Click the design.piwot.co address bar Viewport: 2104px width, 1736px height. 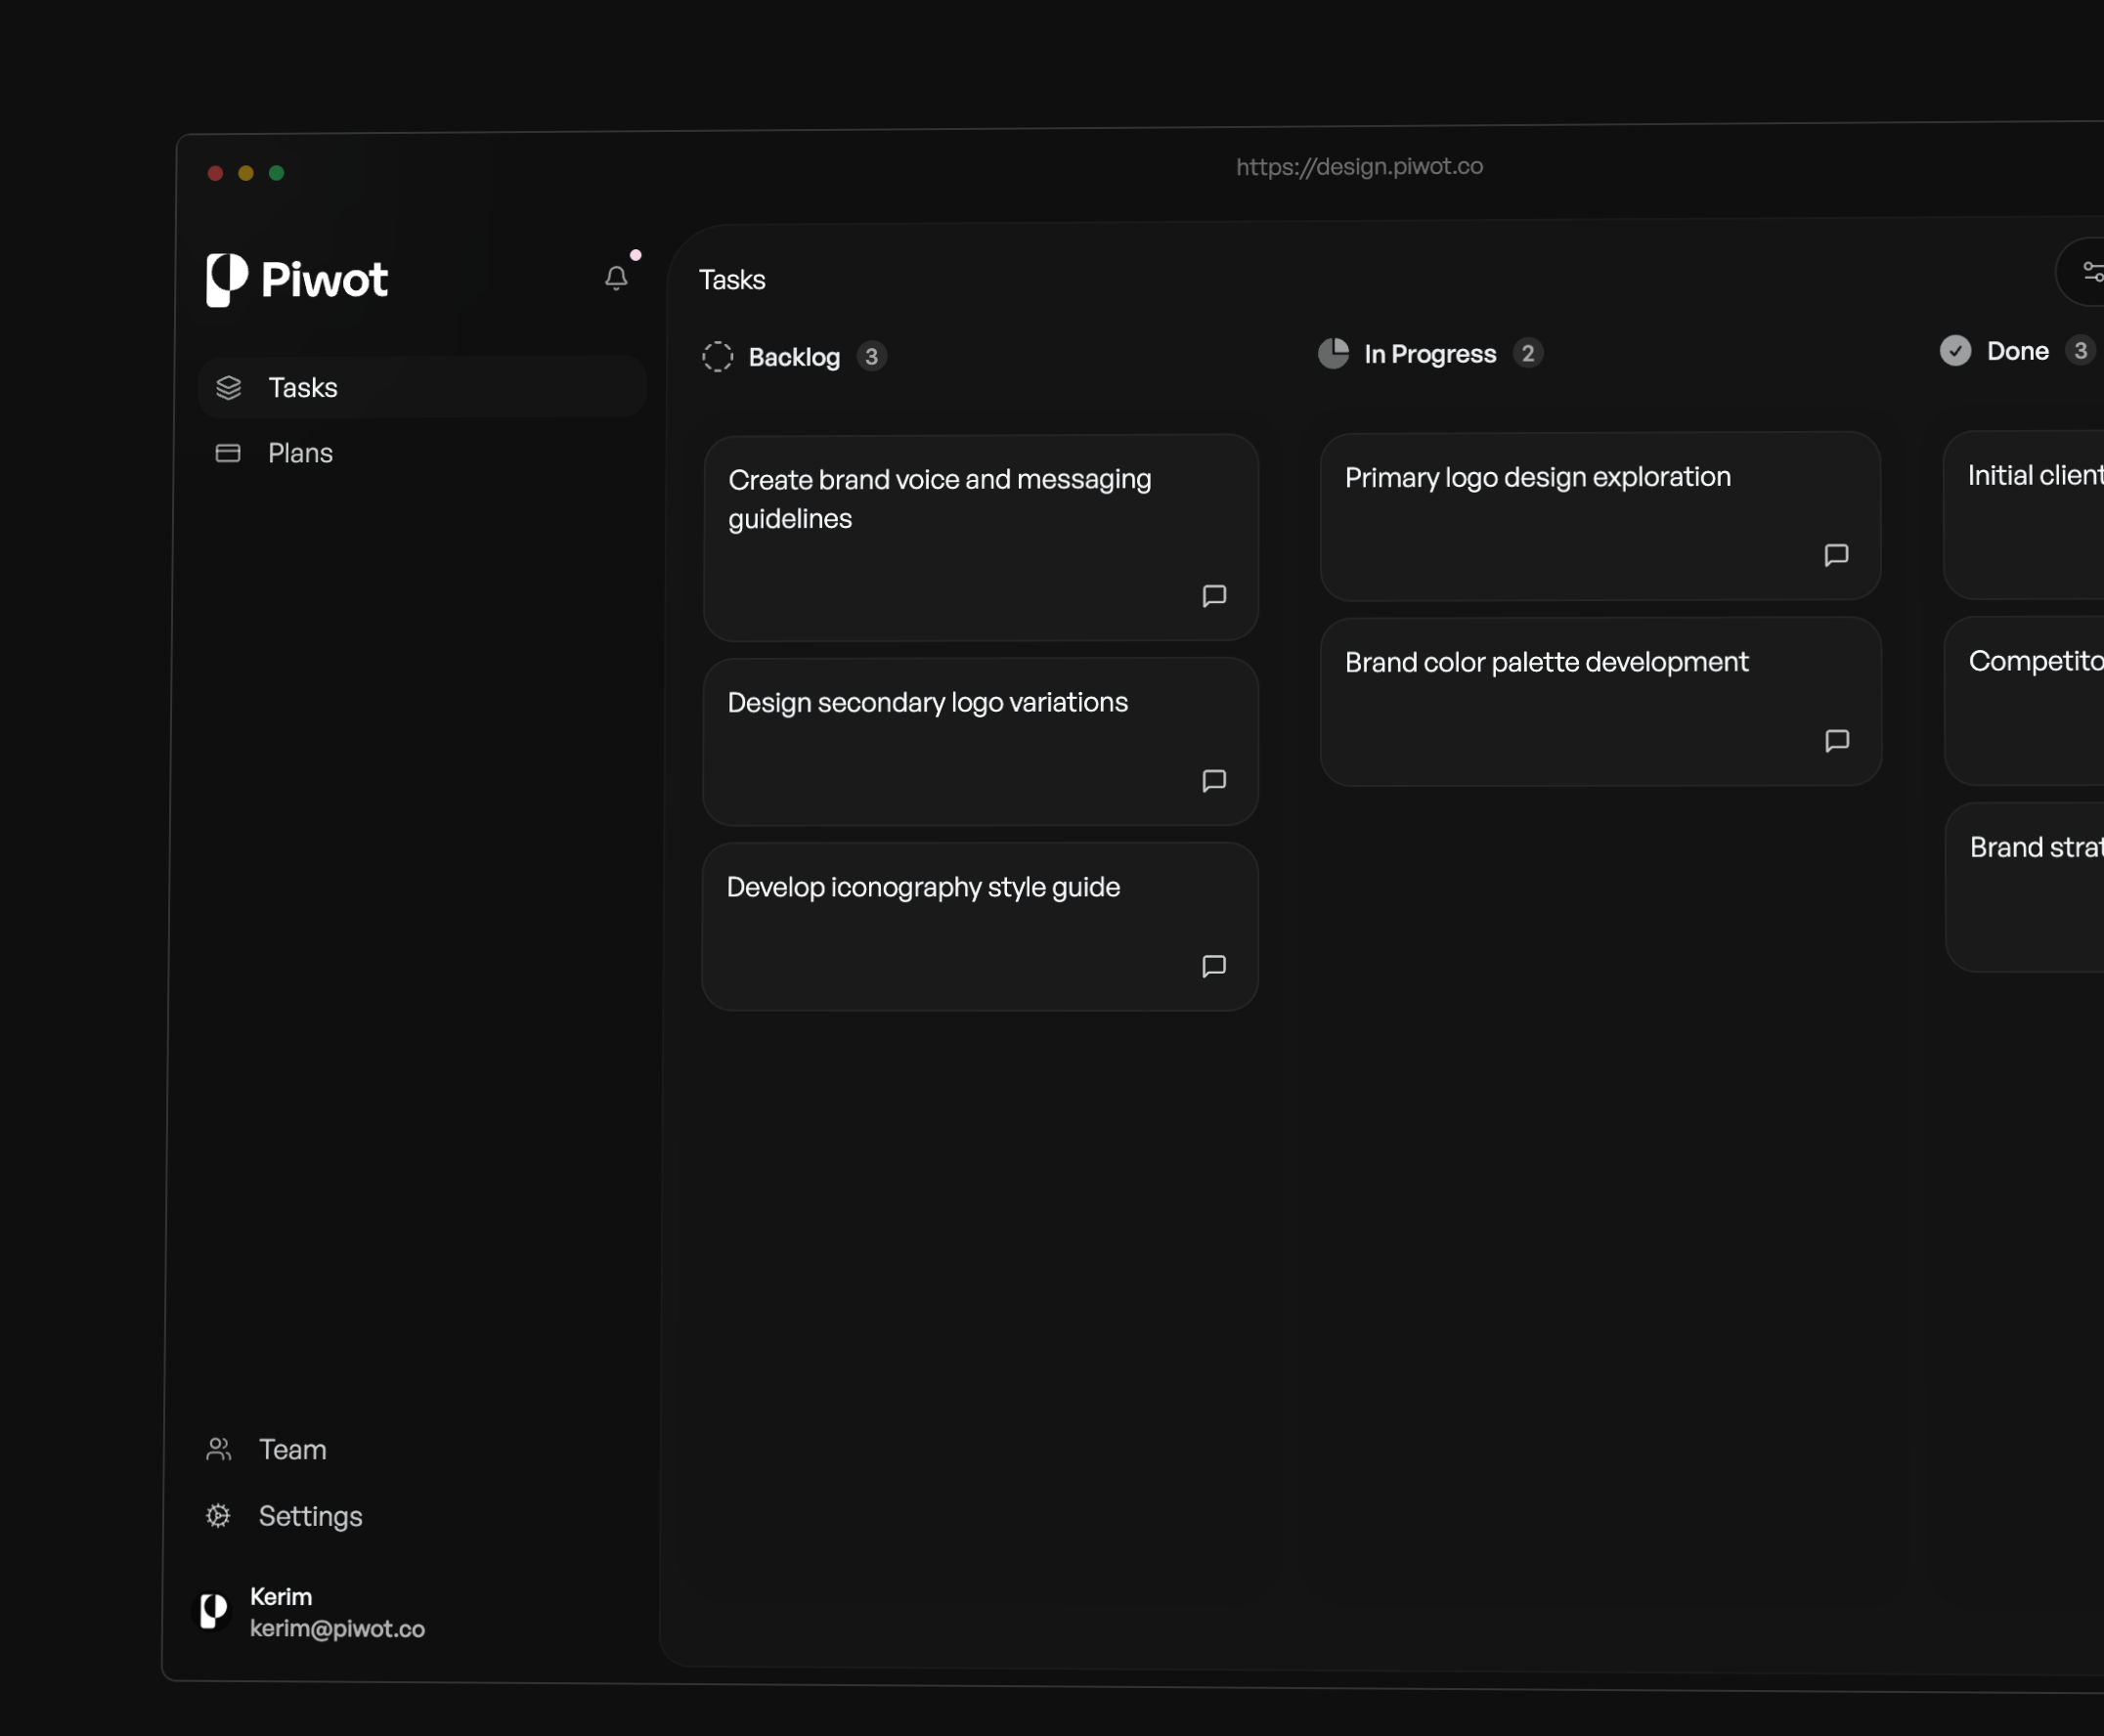click(1359, 167)
